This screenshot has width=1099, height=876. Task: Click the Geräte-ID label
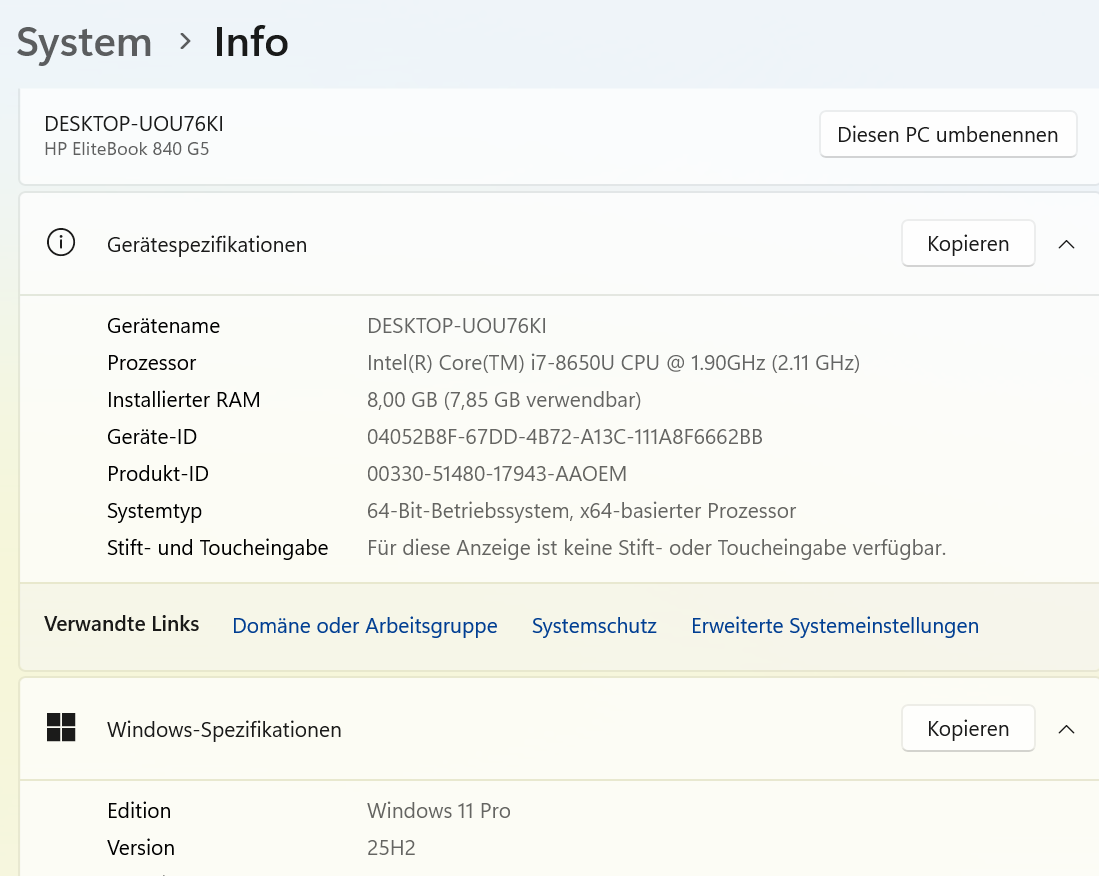[x=152, y=437]
